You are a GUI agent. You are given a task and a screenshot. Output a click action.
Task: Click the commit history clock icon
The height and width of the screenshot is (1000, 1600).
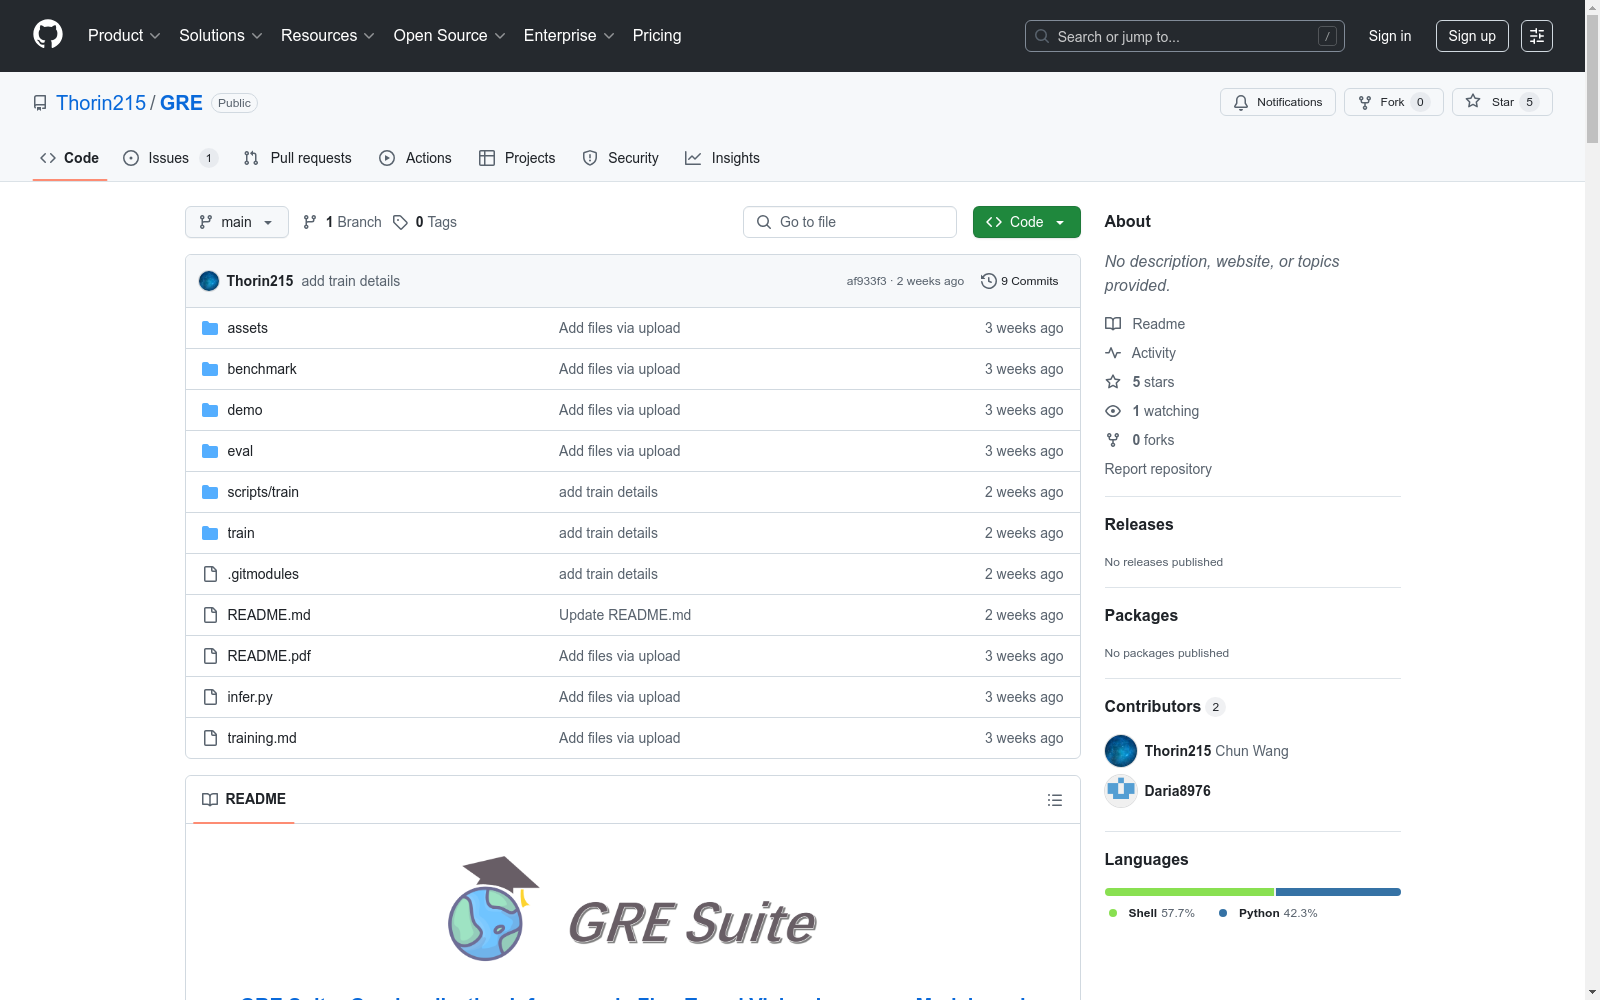[989, 281]
